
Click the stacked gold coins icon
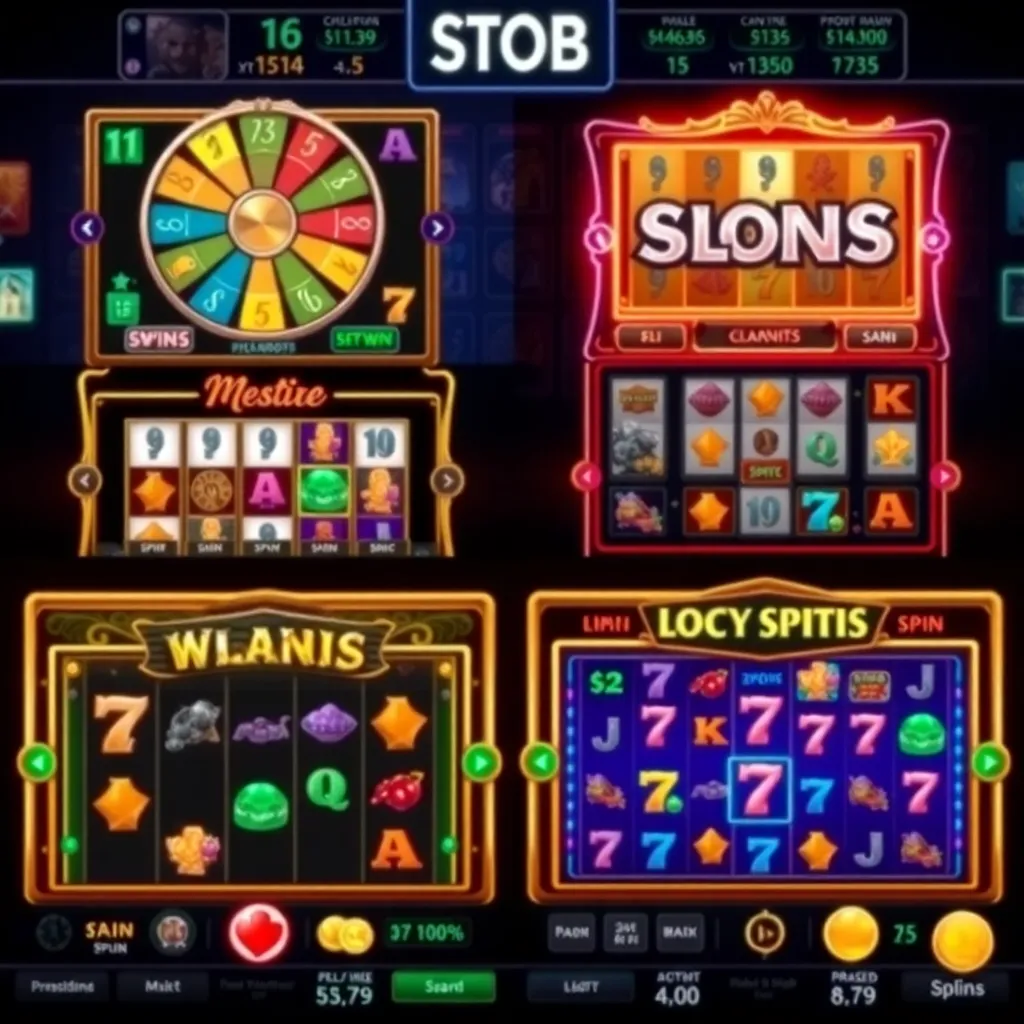pos(344,934)
